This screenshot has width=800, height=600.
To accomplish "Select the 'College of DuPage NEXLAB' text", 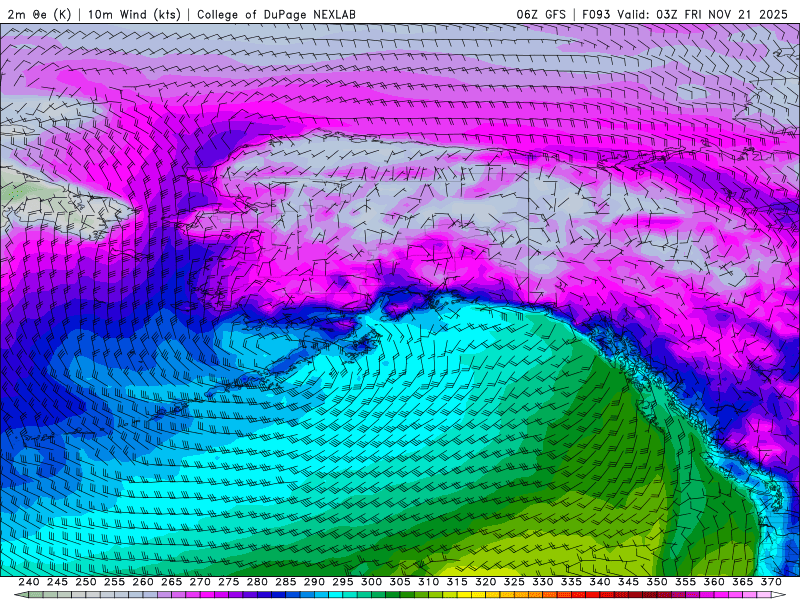I will pos(276,14).
